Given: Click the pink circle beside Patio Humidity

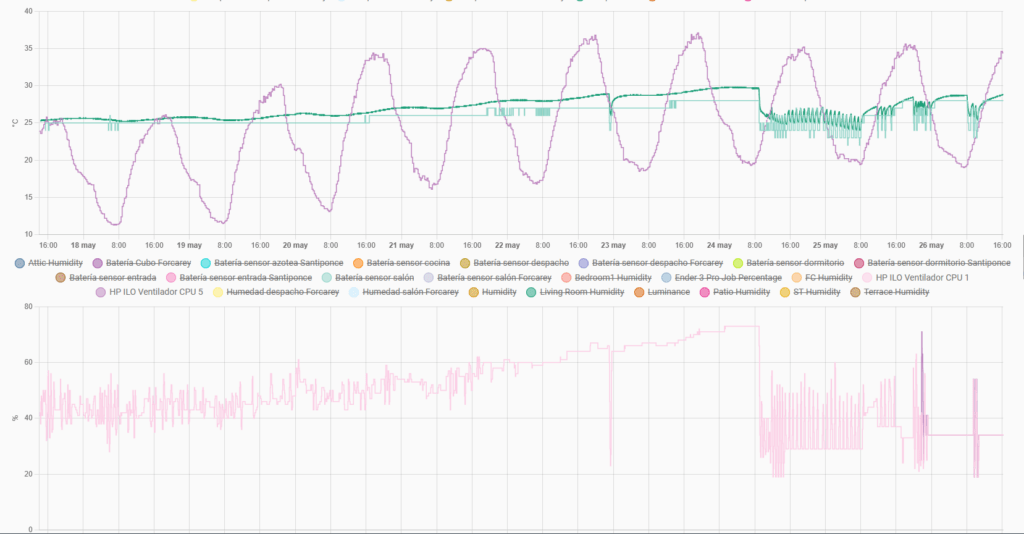Looking at the screenshot, I should point(705,292).
